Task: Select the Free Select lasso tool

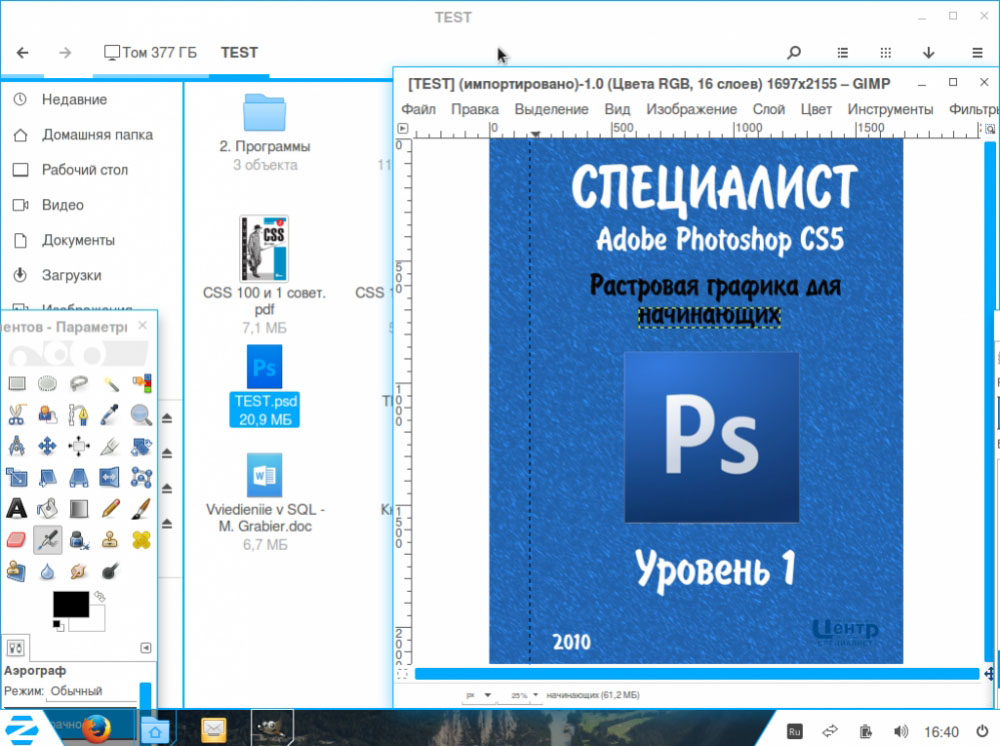Action: click(78, 383)
